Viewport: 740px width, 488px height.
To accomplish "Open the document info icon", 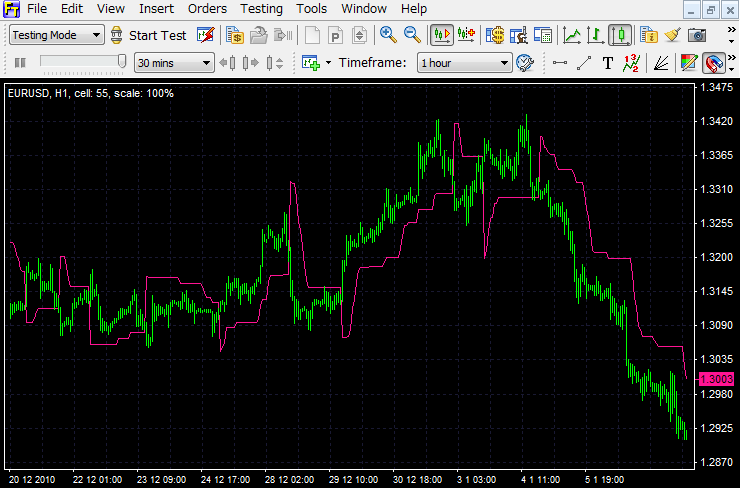I will pyautogui.click(x=649, y=35).
